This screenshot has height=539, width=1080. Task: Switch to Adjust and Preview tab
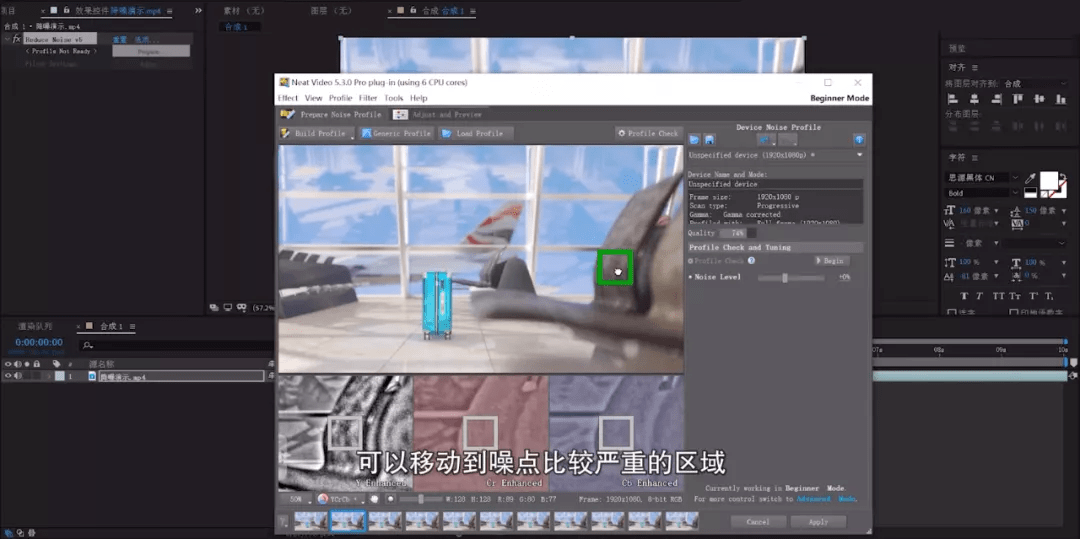438,115
